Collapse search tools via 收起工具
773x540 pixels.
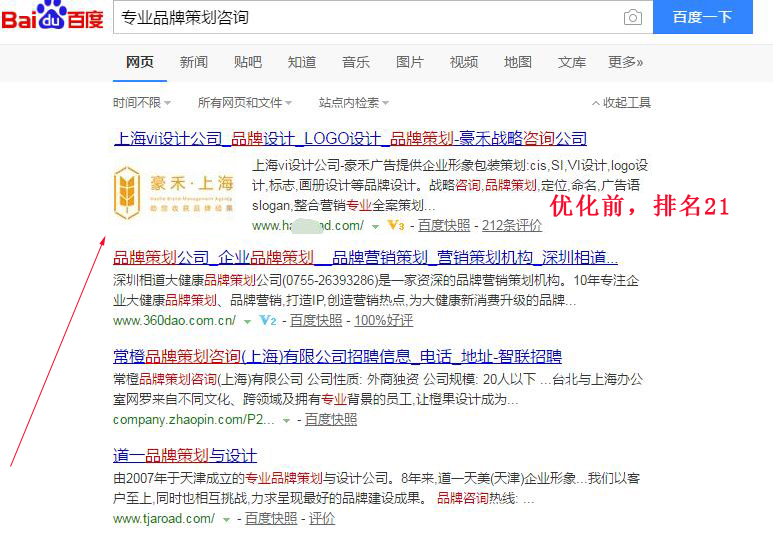(622, 103)
